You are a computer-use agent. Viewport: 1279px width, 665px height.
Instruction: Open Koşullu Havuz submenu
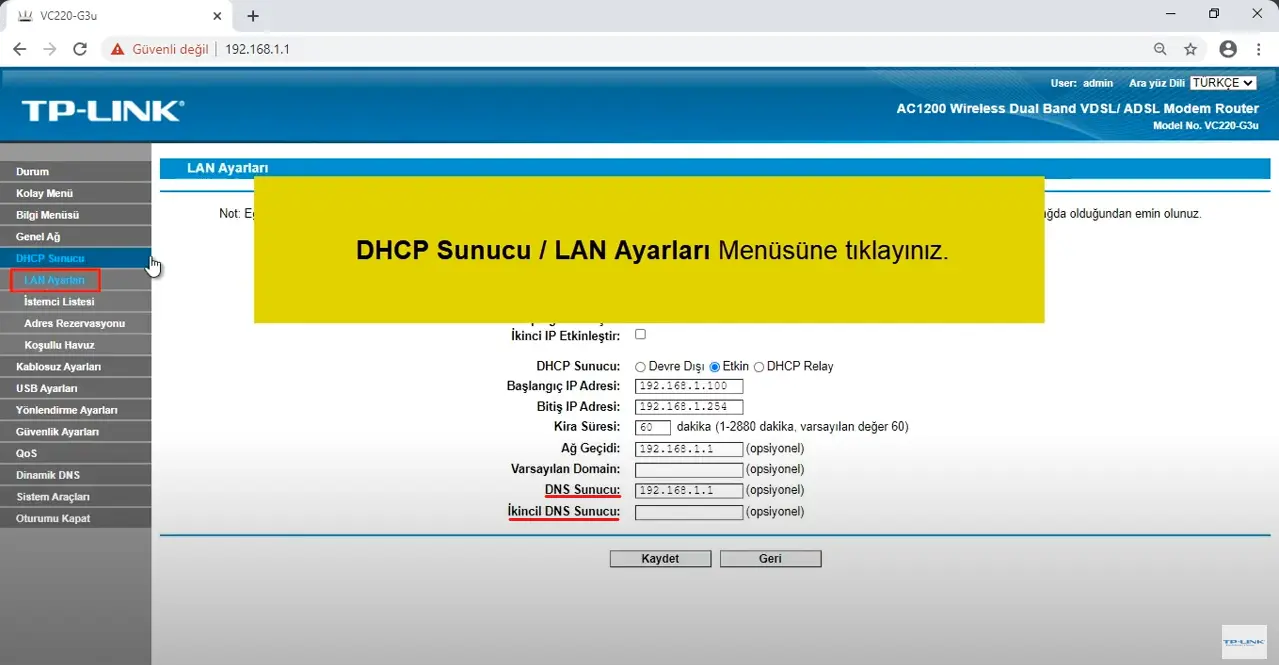76,345
